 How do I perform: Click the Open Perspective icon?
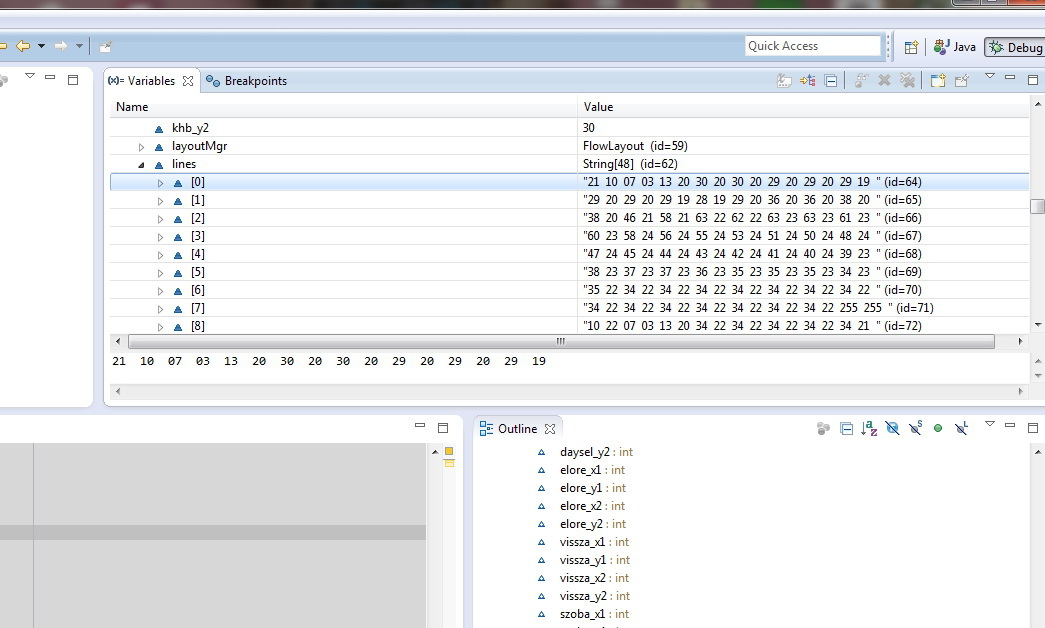pyautogui.click(x=911, y=47)
